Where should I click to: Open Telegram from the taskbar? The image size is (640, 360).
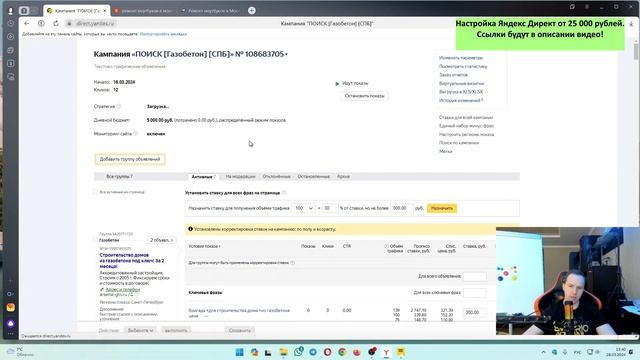313,352
